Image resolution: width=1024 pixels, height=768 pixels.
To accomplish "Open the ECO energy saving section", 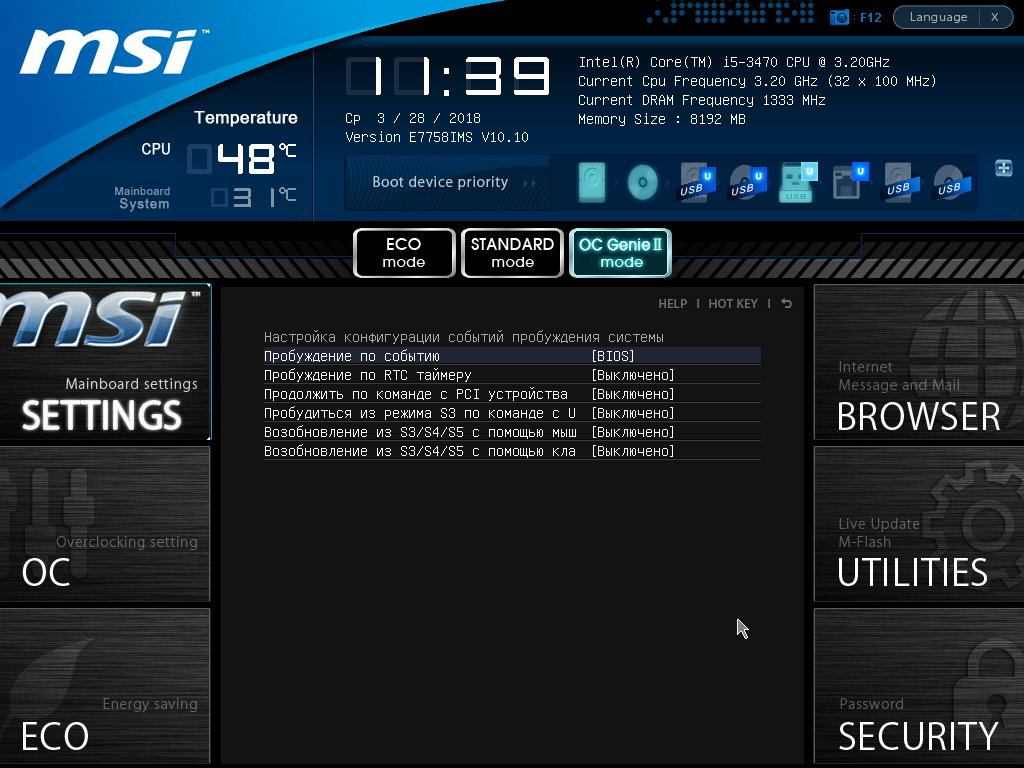I will pyautogui.click(x=105, y=686).
